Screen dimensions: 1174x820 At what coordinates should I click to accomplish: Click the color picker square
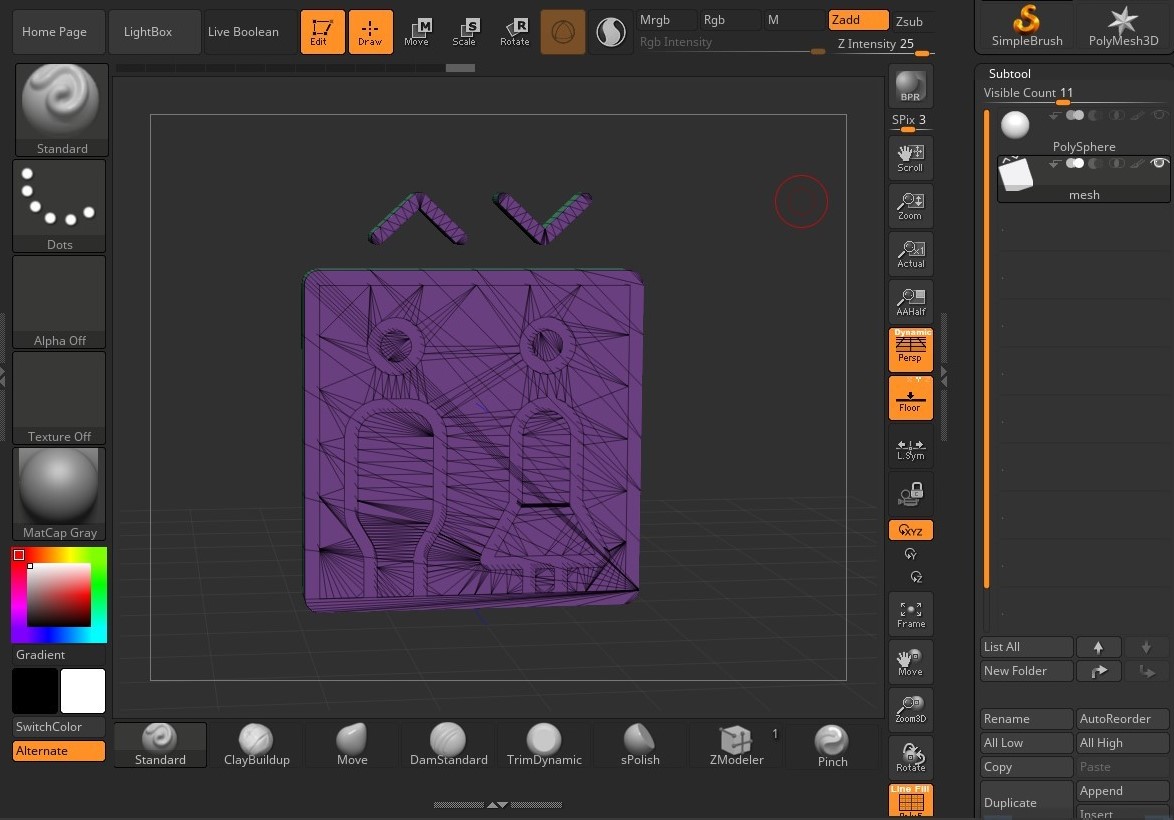coord(59,595)
